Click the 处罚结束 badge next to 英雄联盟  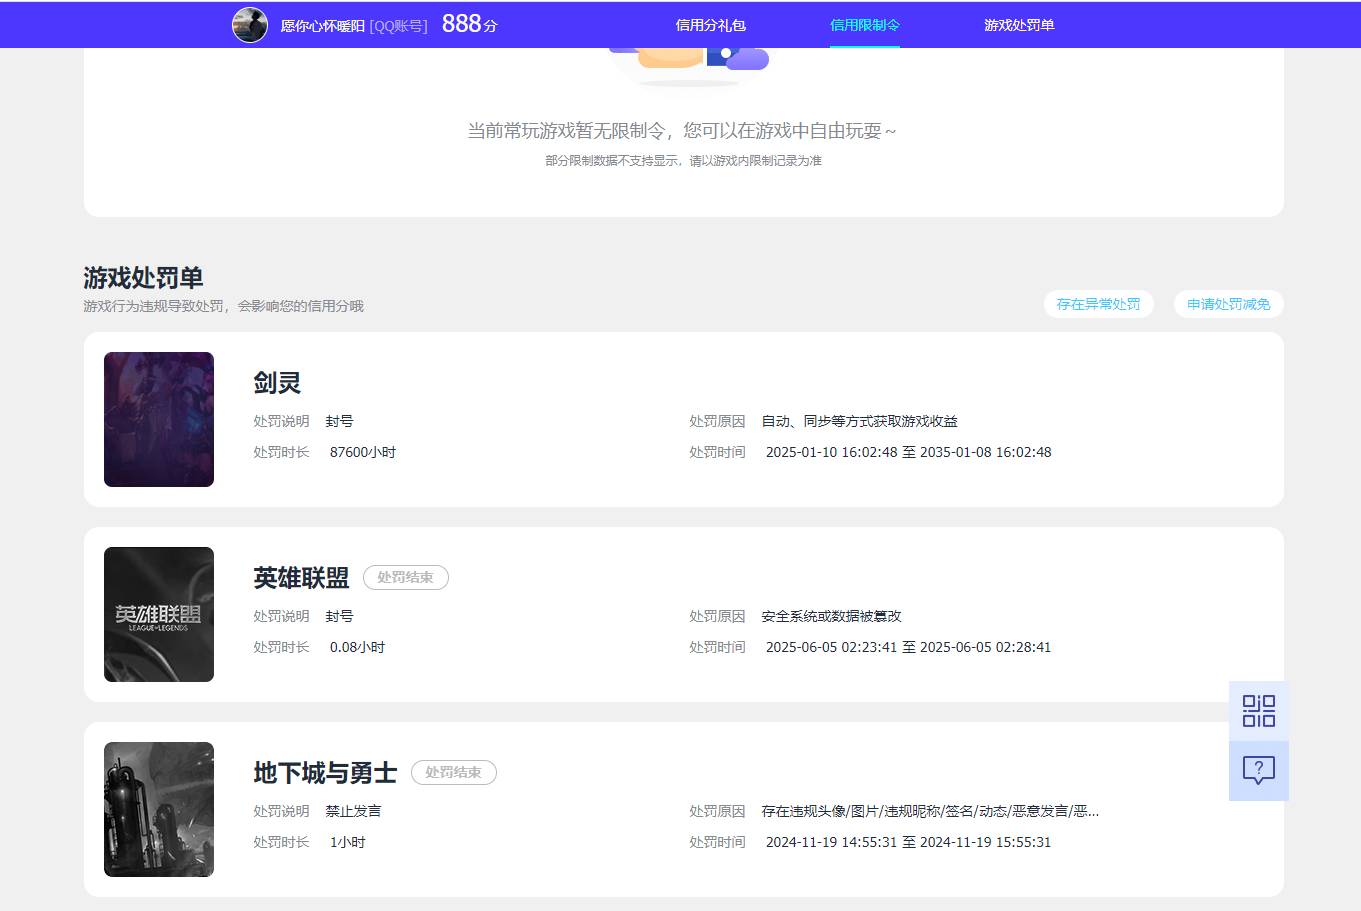(405, 577)
